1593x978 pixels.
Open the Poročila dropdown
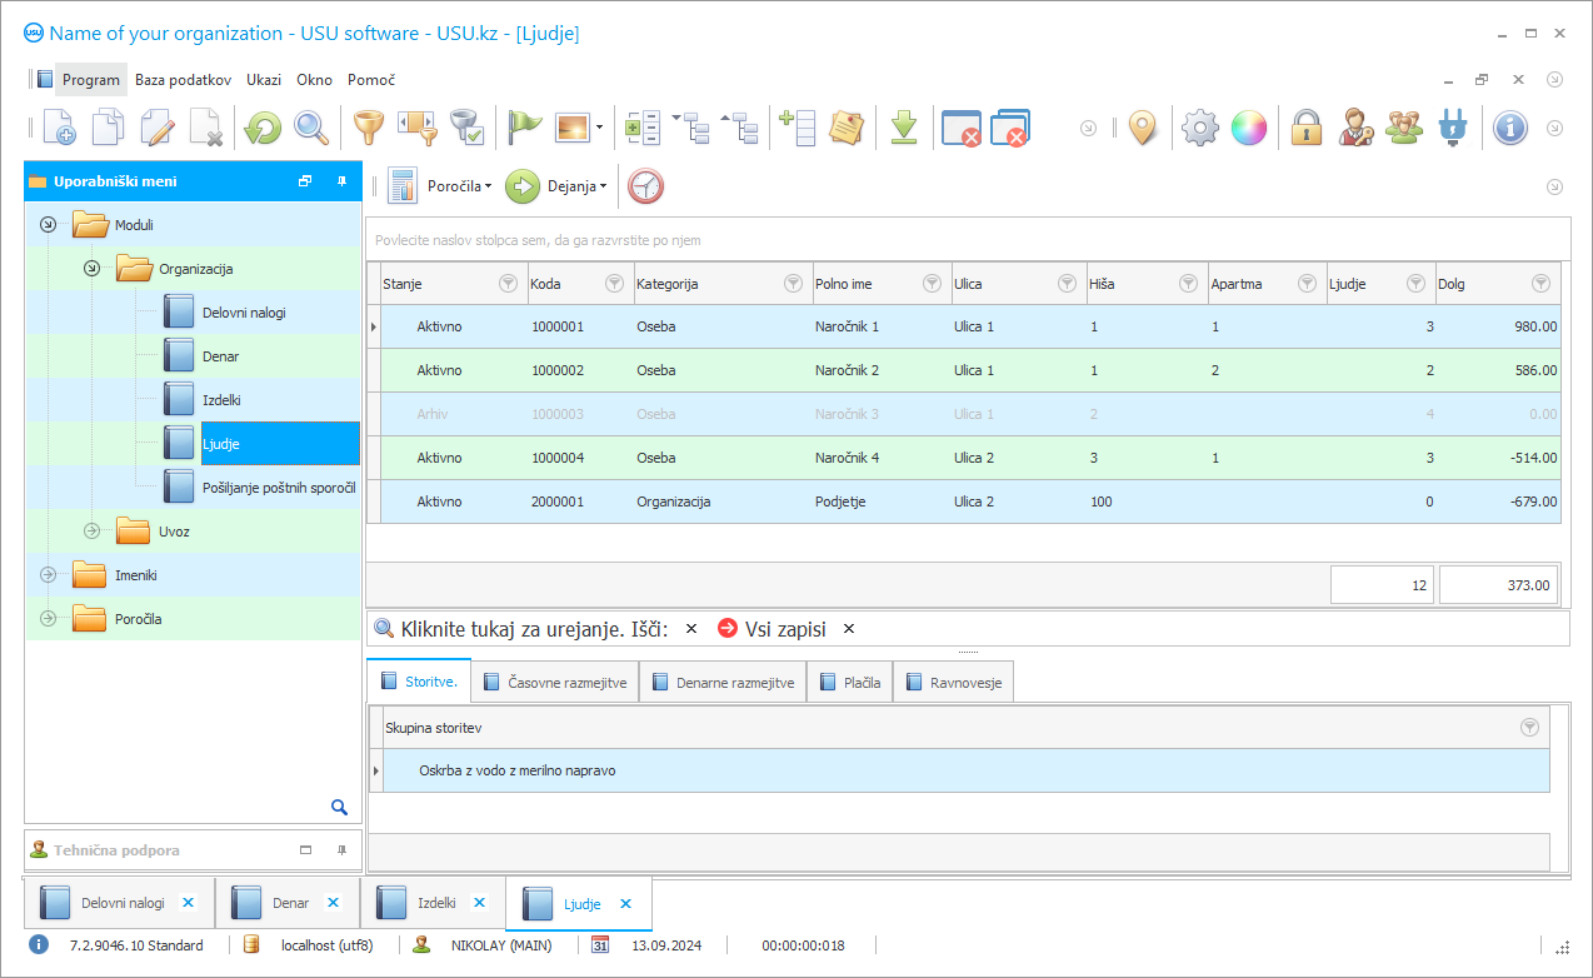459,186
